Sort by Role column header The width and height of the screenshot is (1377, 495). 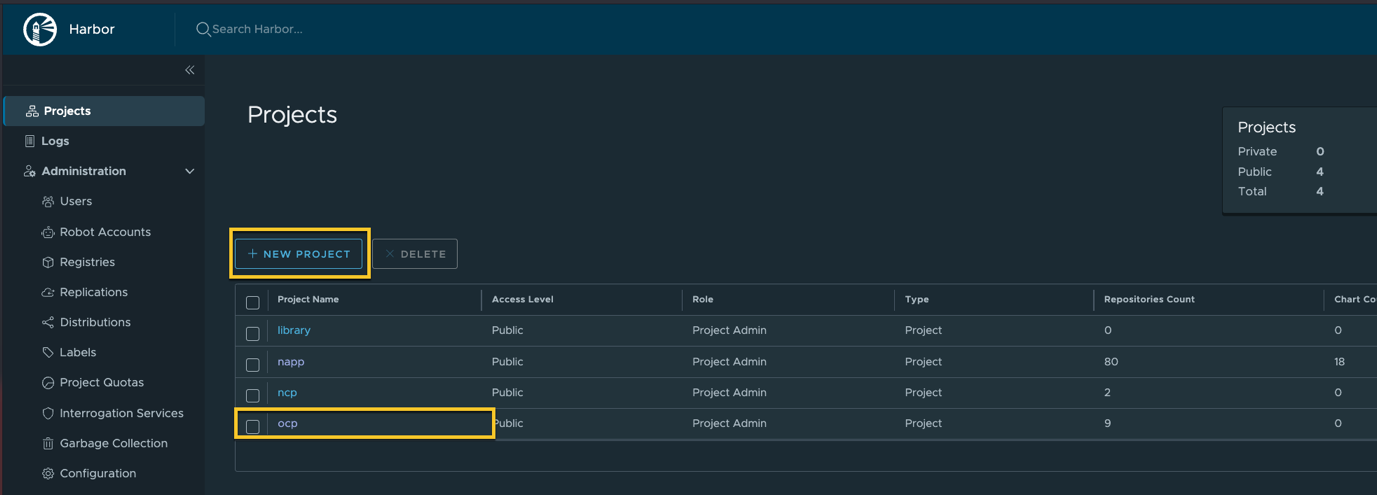pyautogui.click(x=702, y=299)
